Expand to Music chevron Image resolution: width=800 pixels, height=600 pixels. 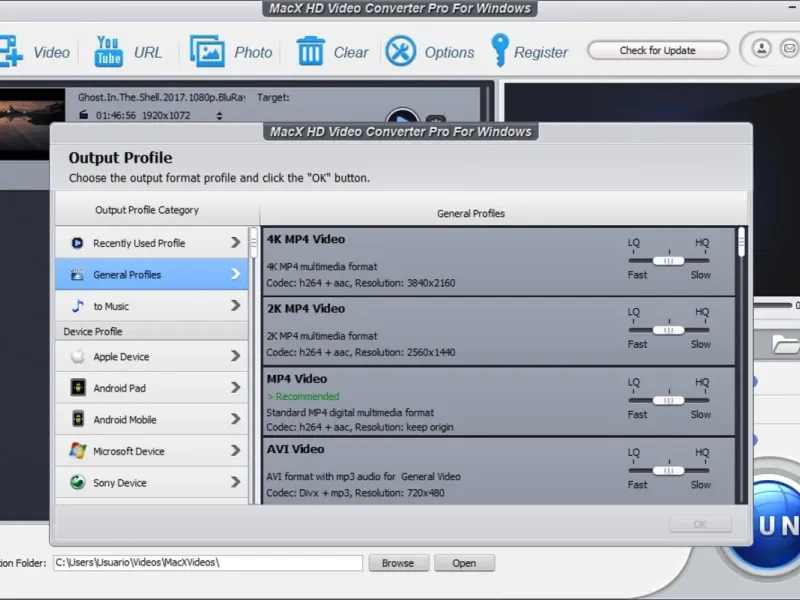click(235, 306)
